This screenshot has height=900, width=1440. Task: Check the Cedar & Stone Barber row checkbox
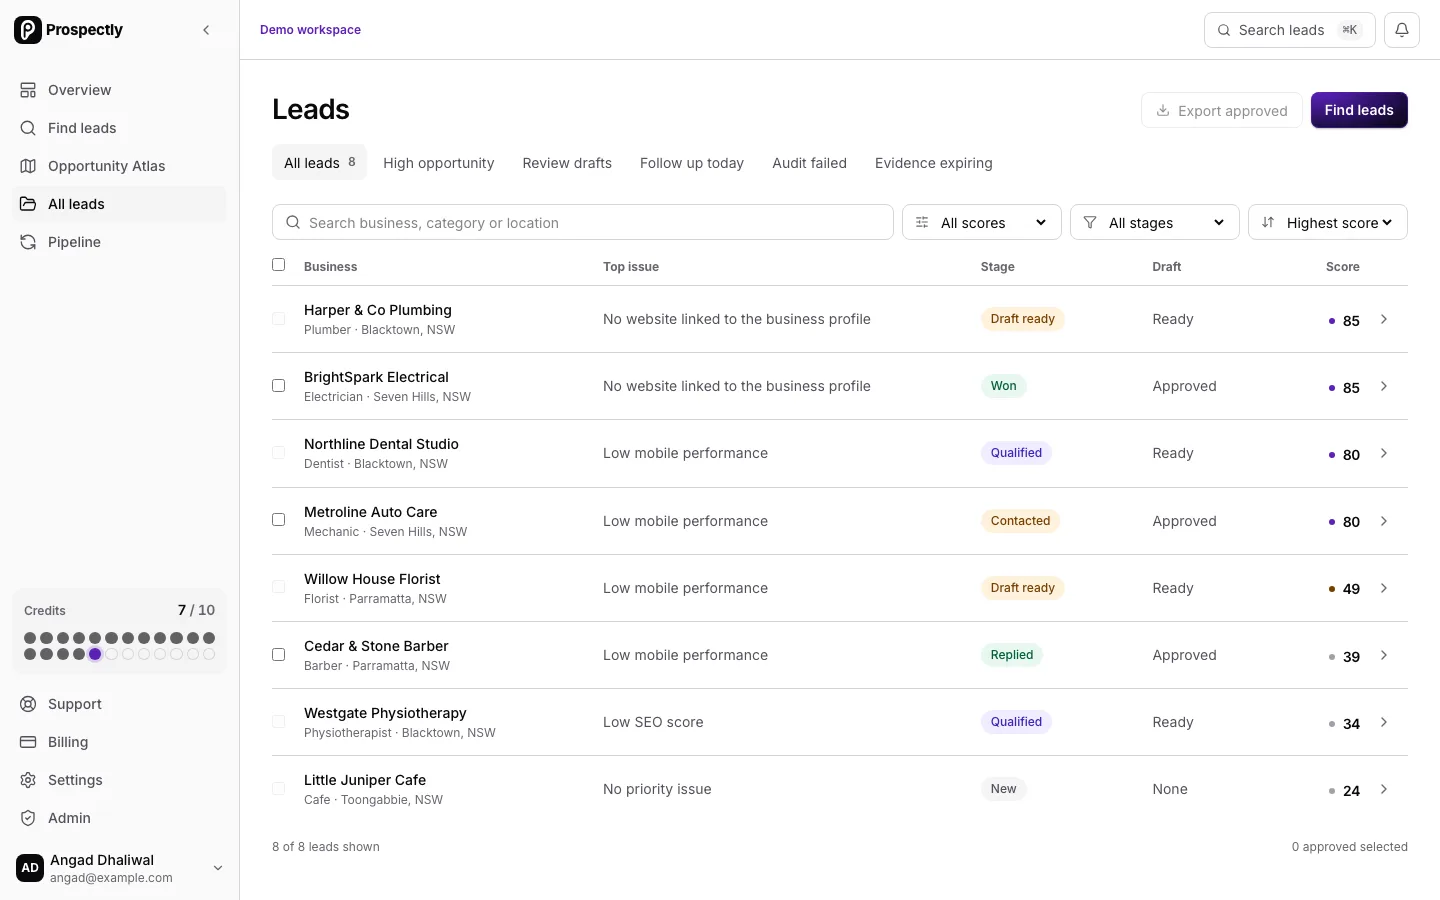pos(279,654)
